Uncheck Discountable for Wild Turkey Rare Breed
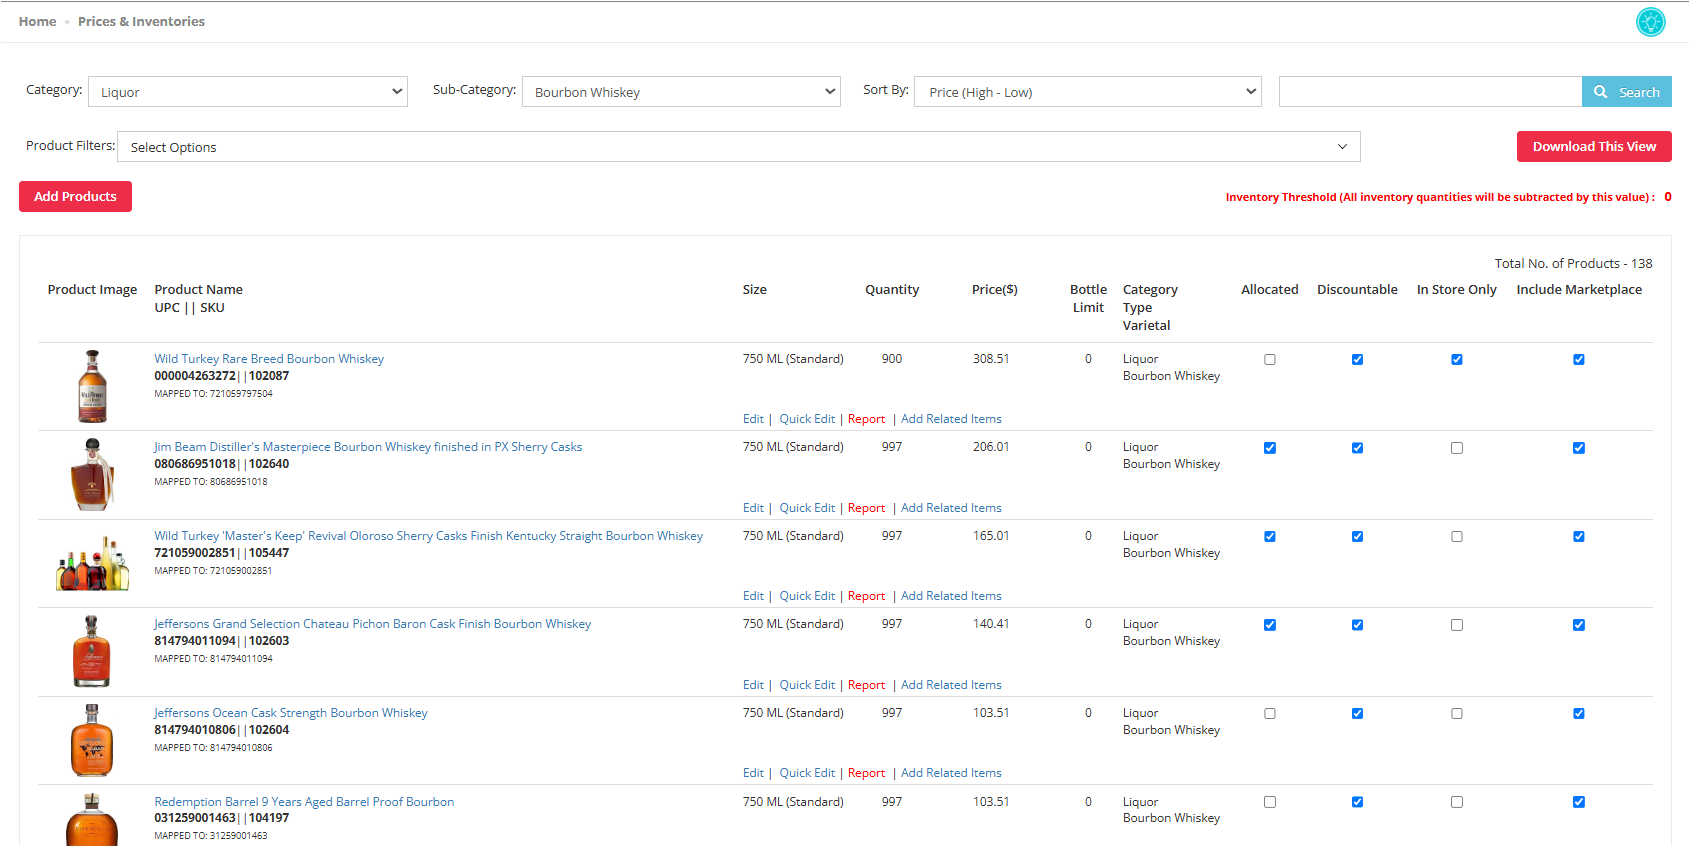 (x=1357, y=360)
